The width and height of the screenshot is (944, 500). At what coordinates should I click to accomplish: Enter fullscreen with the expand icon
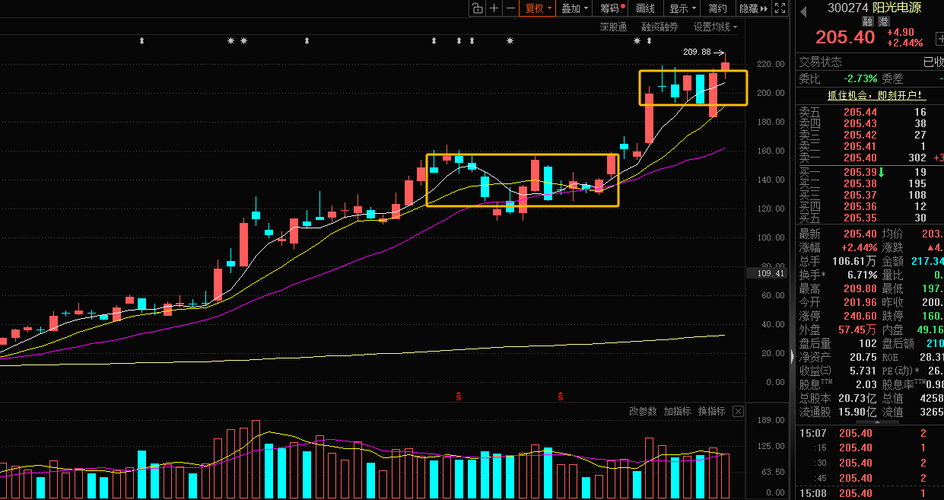click(780, 8)
